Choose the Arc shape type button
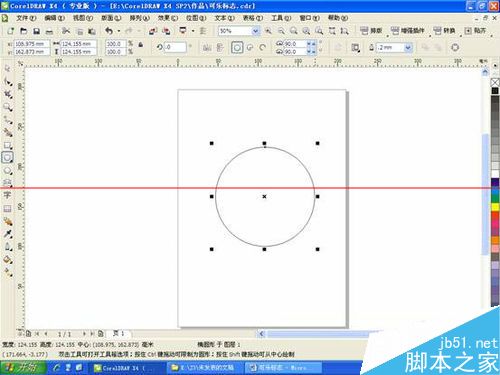Viewport: 500px width, 375px height. coord(262,48)
